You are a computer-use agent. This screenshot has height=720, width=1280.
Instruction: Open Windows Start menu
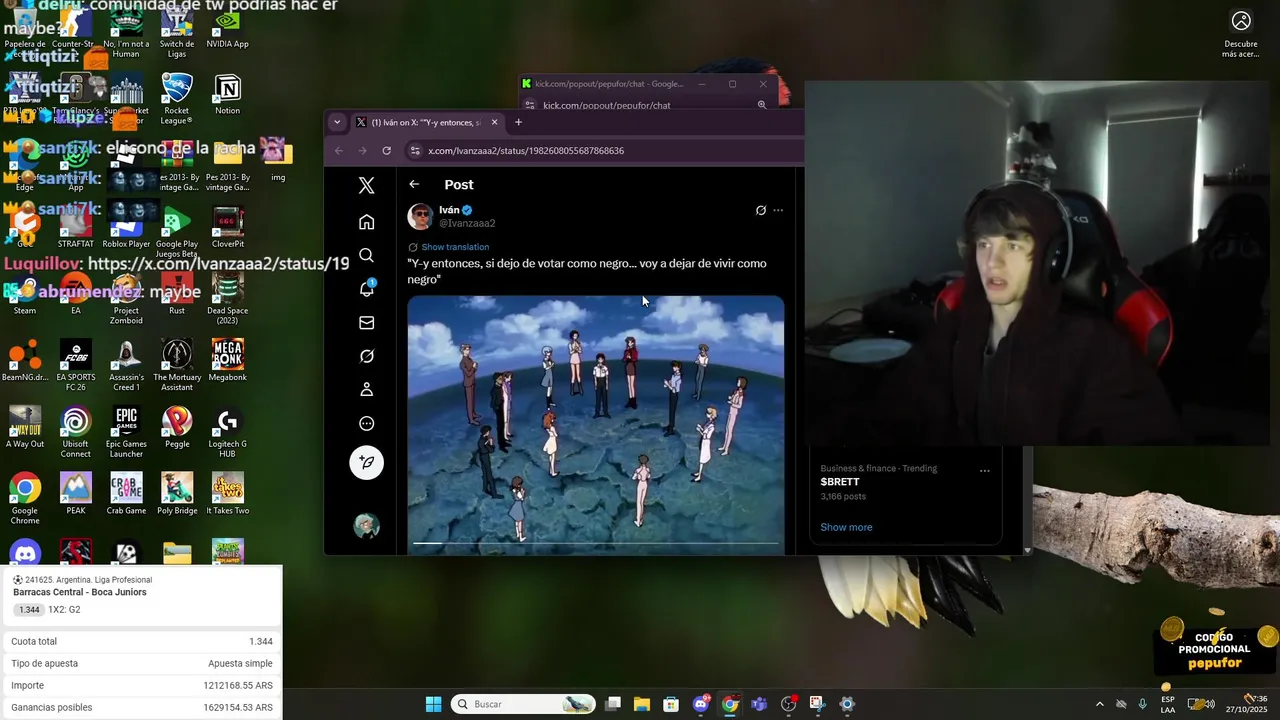click(433, 704)
